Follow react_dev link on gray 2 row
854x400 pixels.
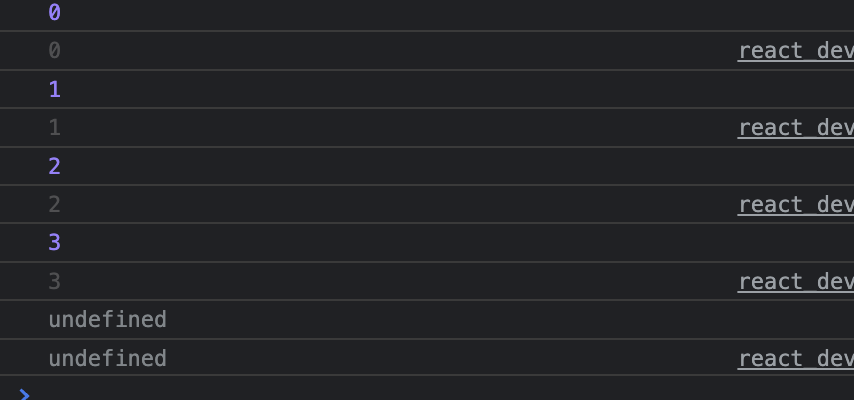795,205
